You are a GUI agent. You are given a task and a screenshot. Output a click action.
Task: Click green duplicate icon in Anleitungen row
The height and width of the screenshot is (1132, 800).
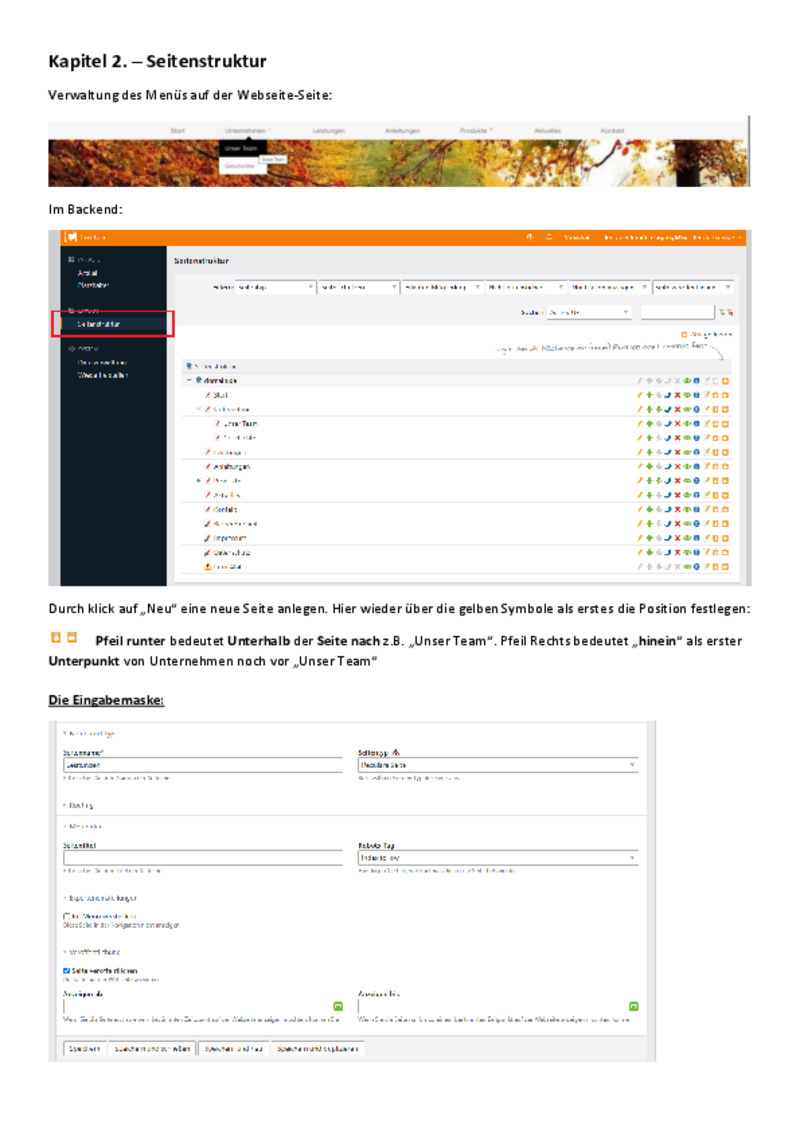(x=650, y=466)
